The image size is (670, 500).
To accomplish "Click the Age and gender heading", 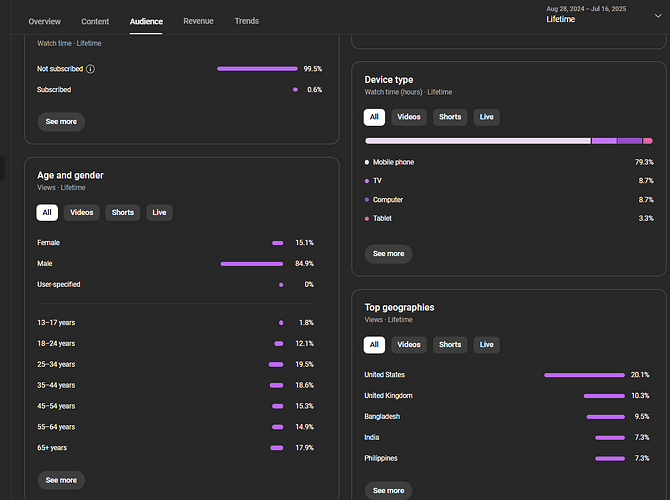I will point(71,176).
